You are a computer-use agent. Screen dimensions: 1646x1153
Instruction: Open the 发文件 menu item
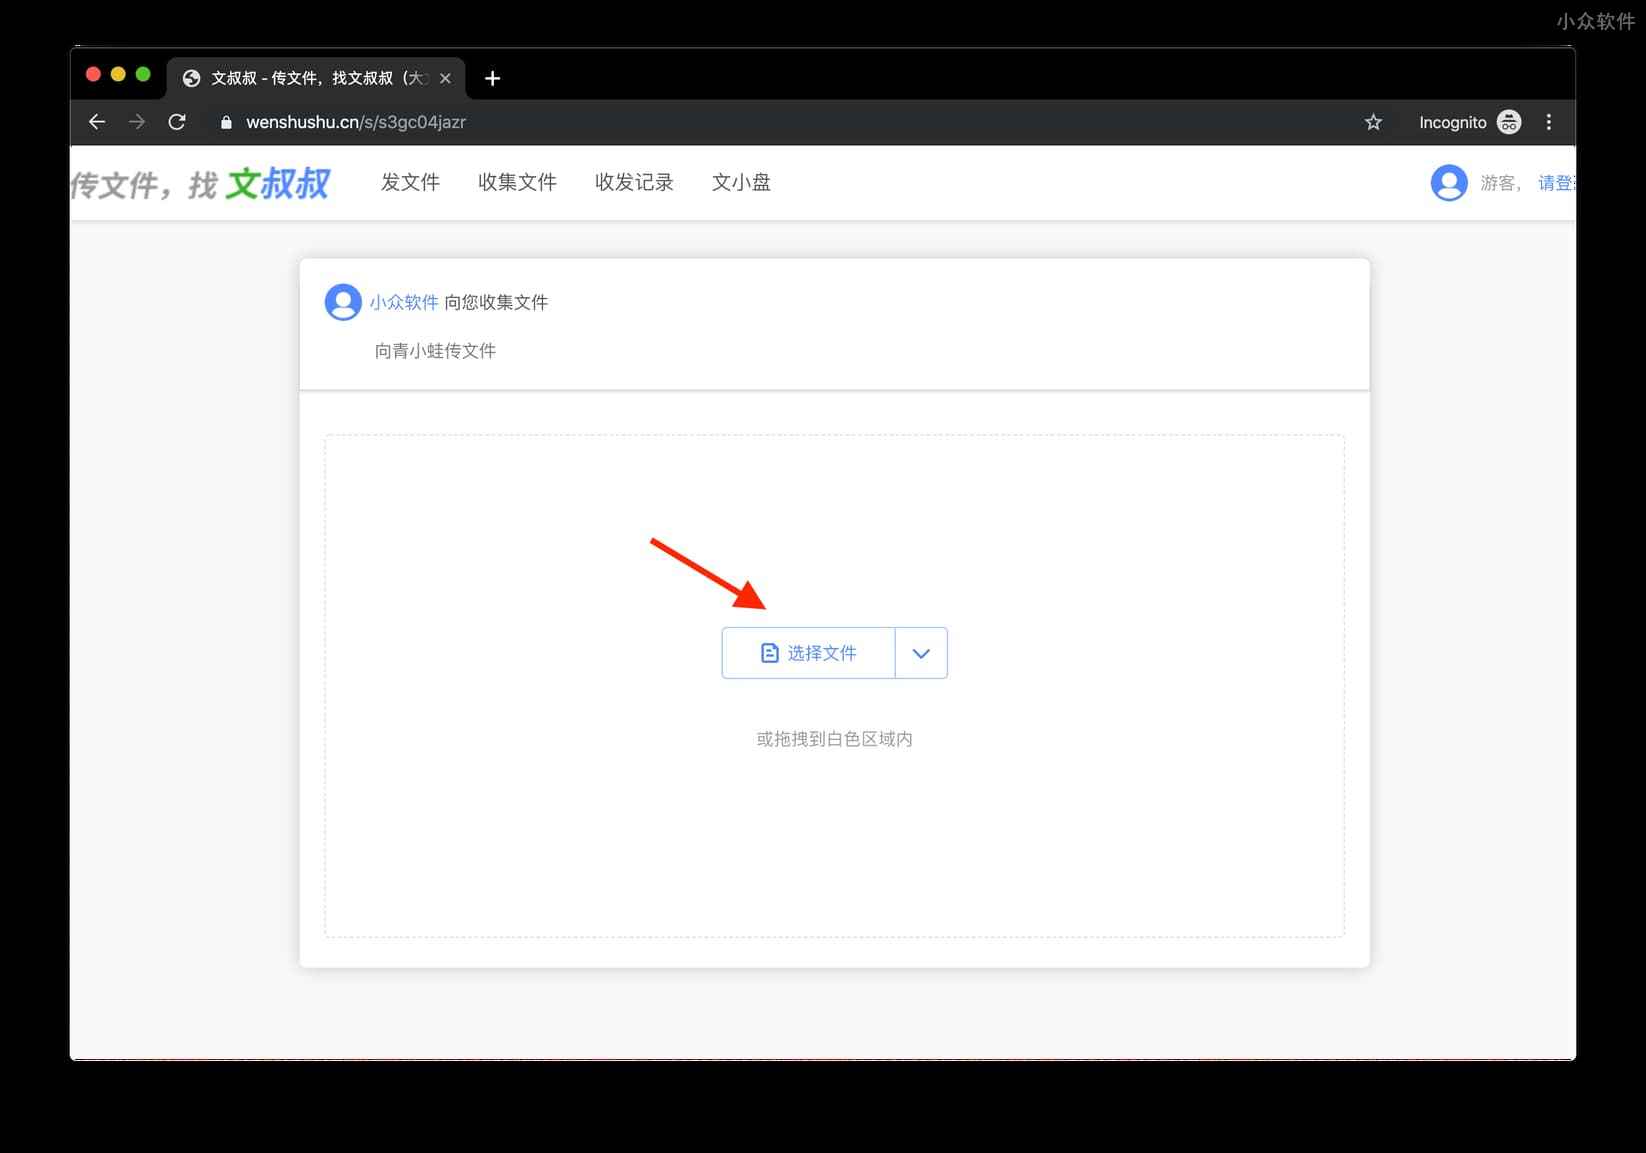coord(410,182)
